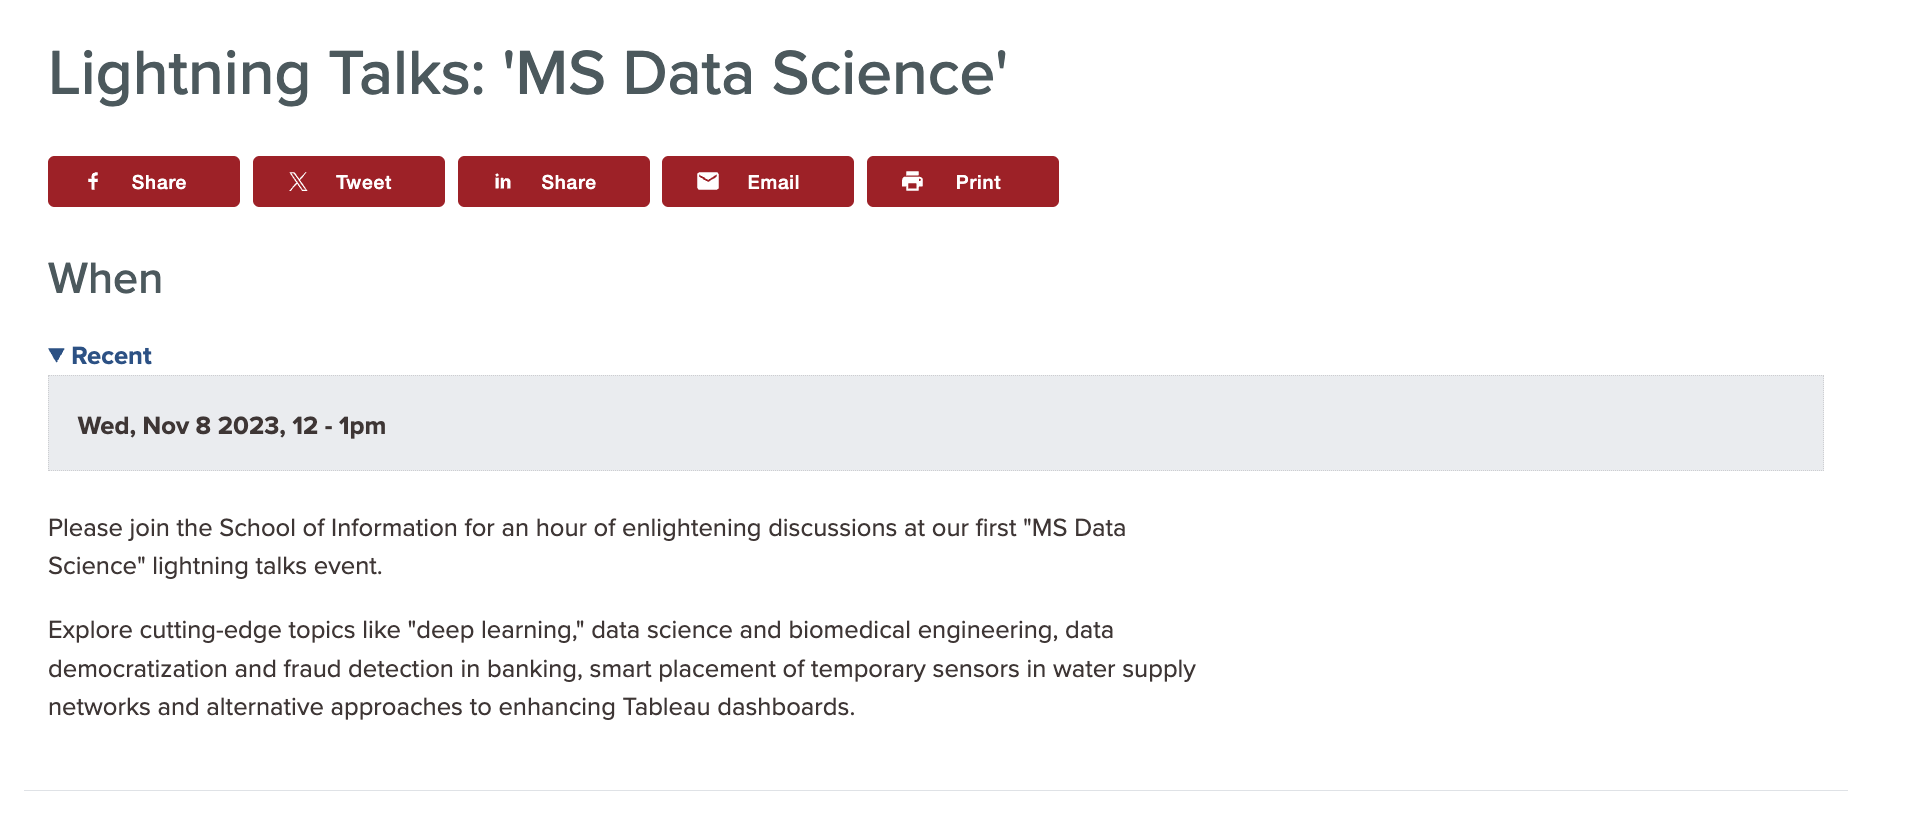Click the gray date box background area
Screen dimensions: 1906x820
935,423
